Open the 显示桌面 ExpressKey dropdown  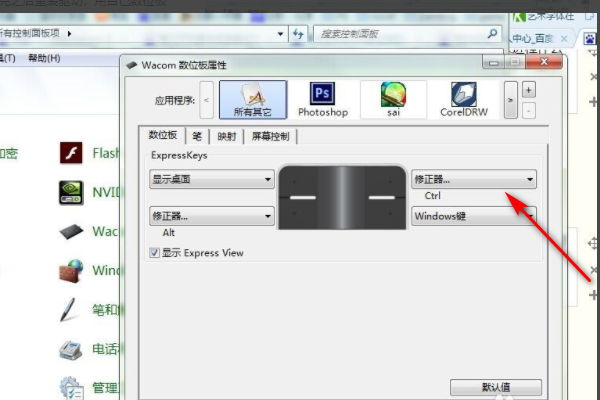[212, 179]
